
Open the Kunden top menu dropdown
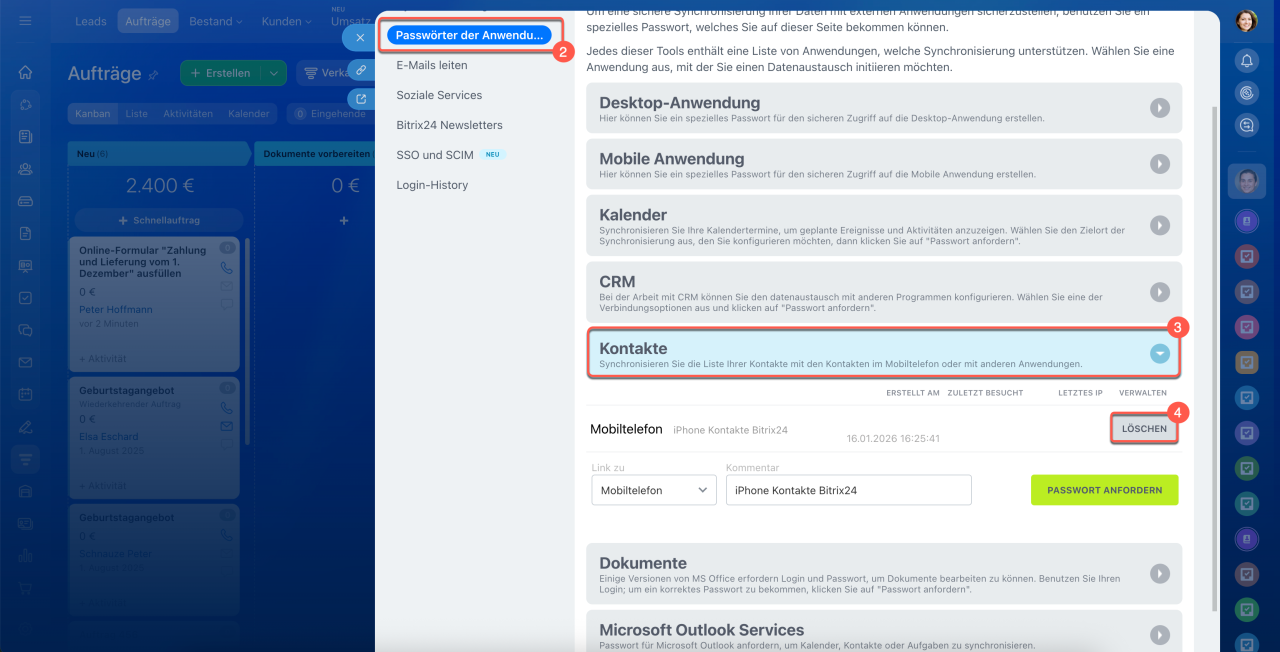[287, 20]
